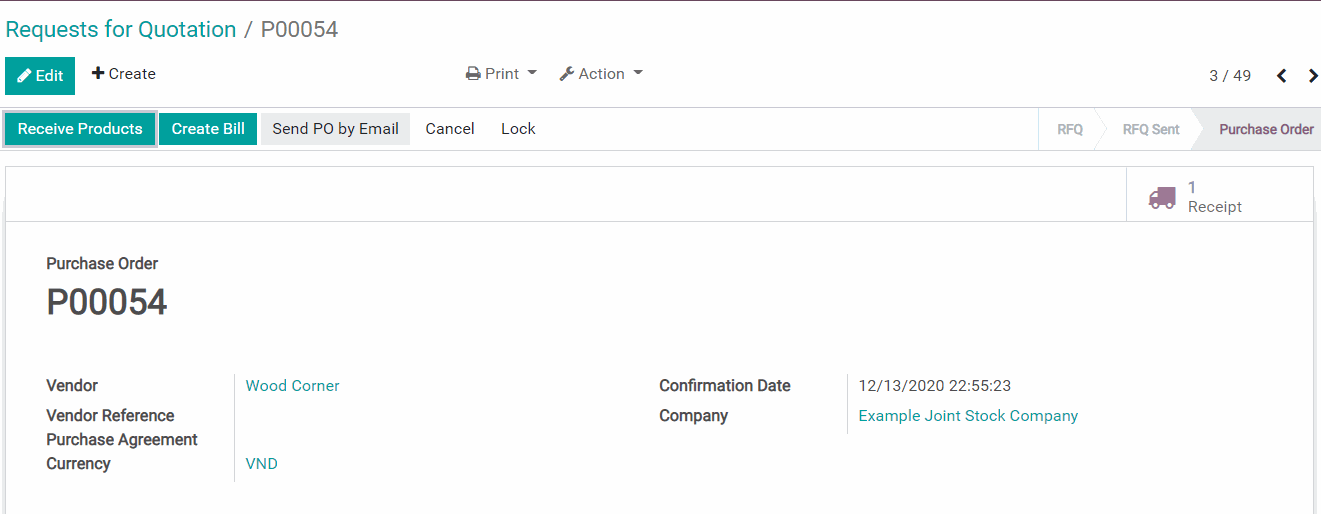Screen dimensions: 1321x514
Task: Click Send PO by Email
Action: 335,129
